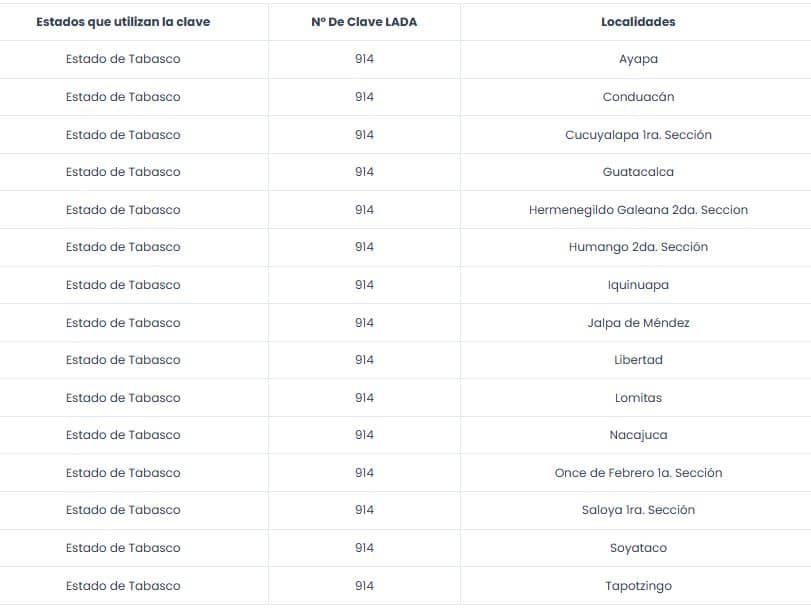Click the 'Saloya 1ra. Sección' cell
The width and height of the screenshot is (811, 610).
(638, 510)
